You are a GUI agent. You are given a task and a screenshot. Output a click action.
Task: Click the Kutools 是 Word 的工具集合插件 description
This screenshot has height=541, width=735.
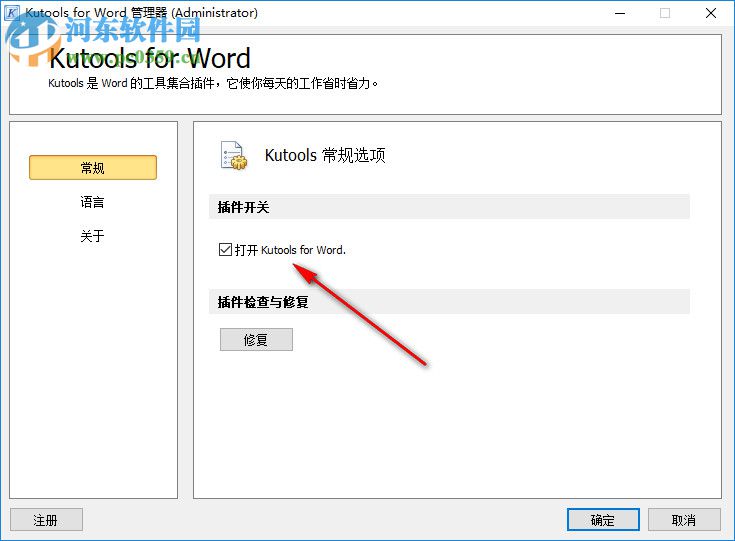(213, 83)
